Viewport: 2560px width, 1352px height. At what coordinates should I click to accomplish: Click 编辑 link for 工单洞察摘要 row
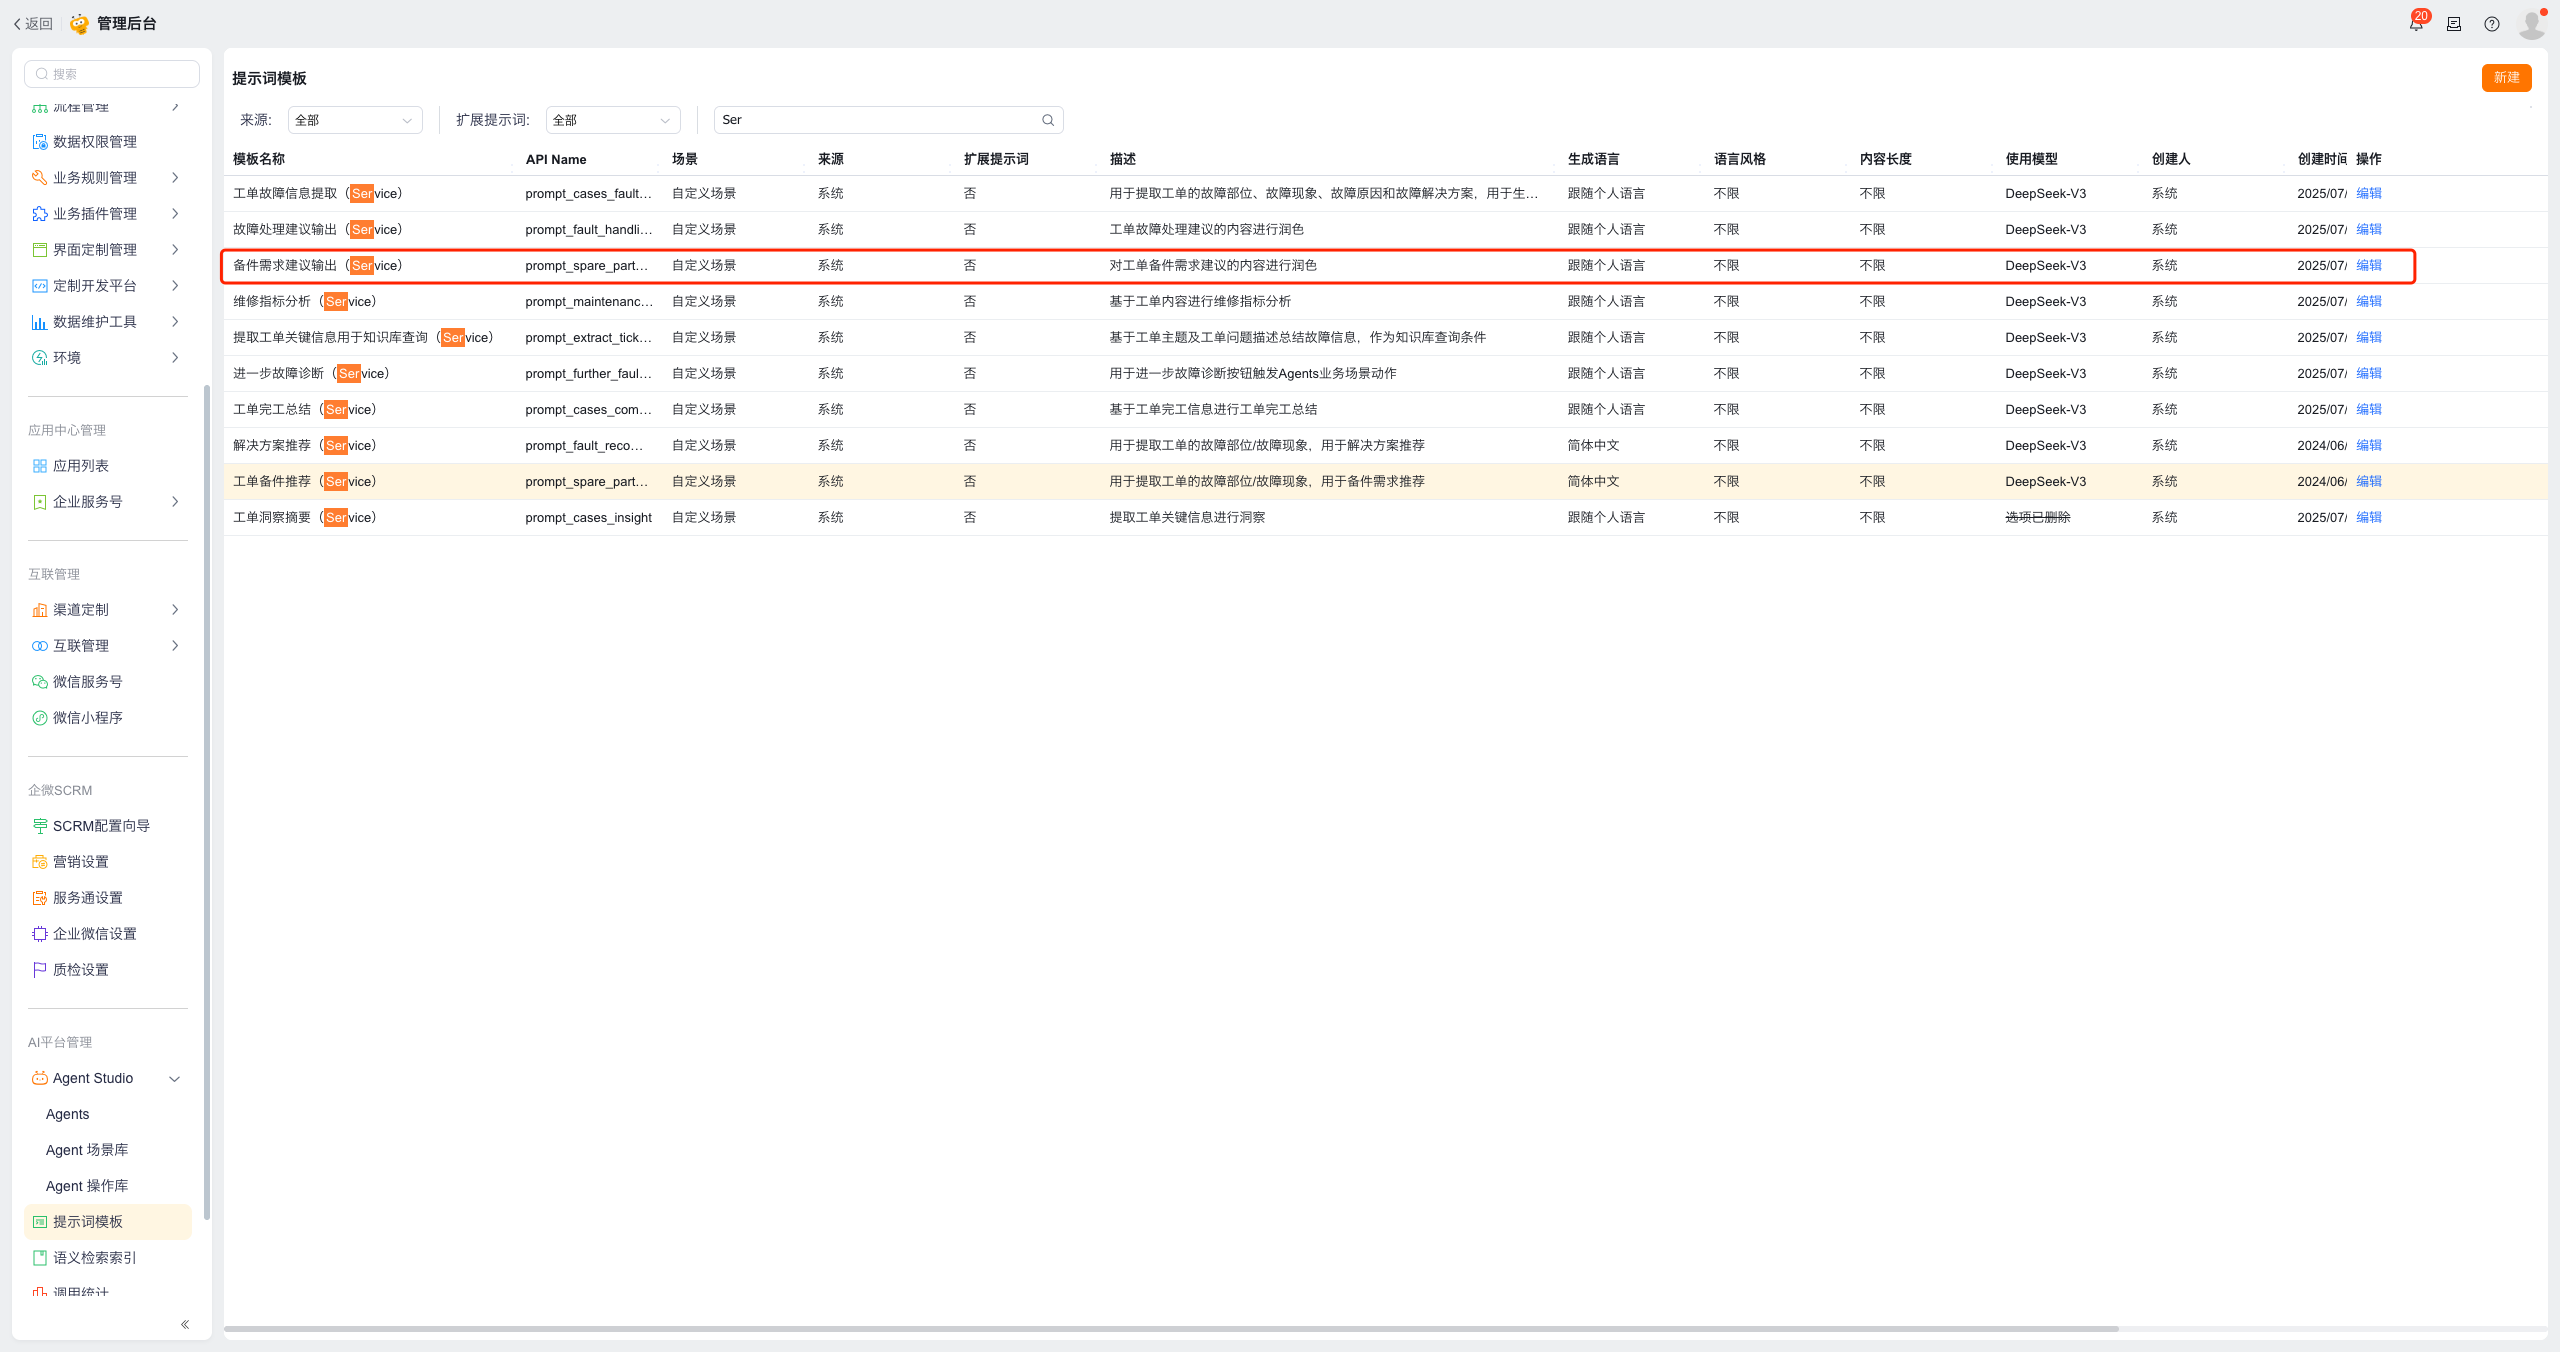[x=2368, y=517]
